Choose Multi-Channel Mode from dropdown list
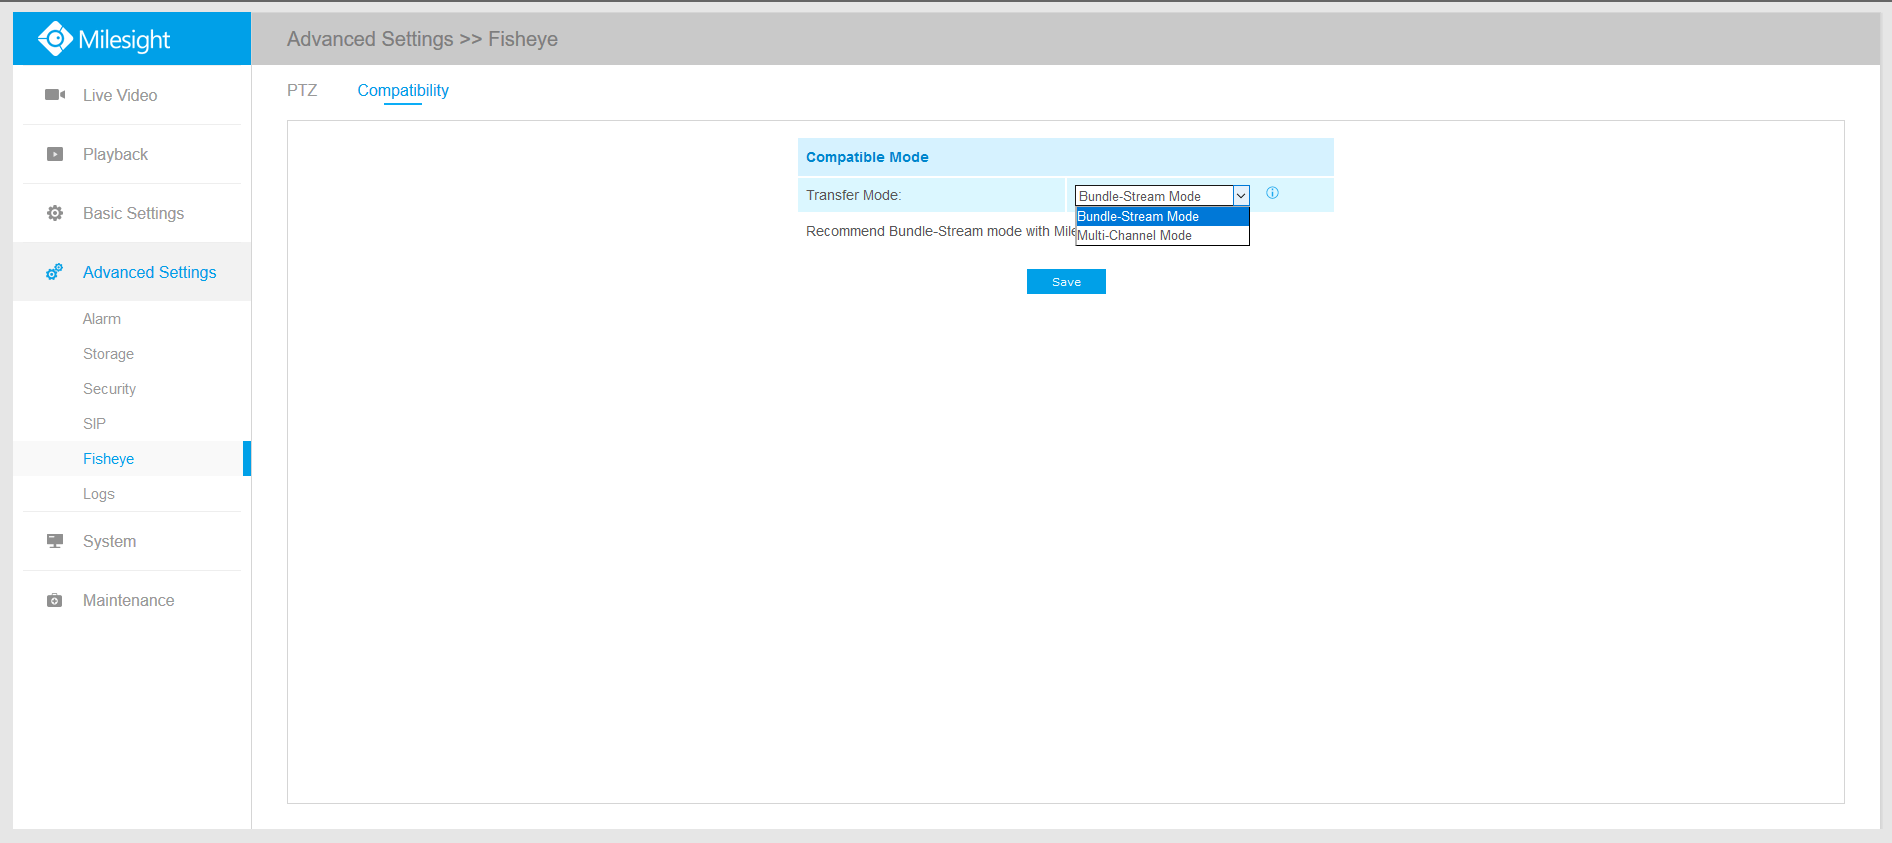Viewport: 1892px width, 843px height. tap(1162, 235)
